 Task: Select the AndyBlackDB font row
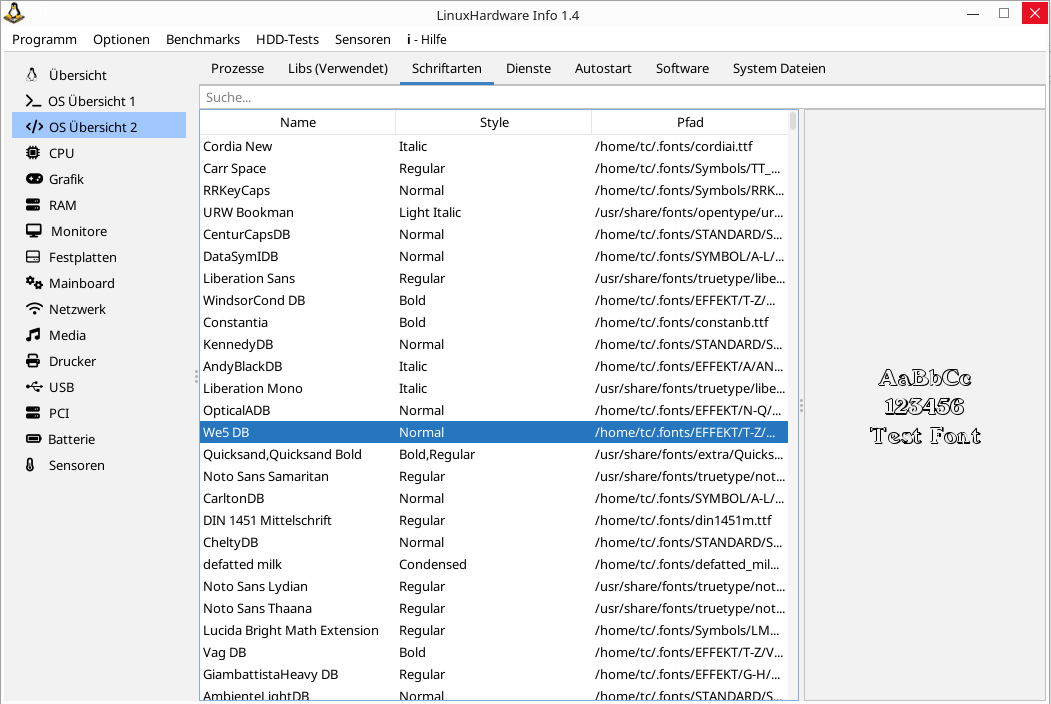494,366
